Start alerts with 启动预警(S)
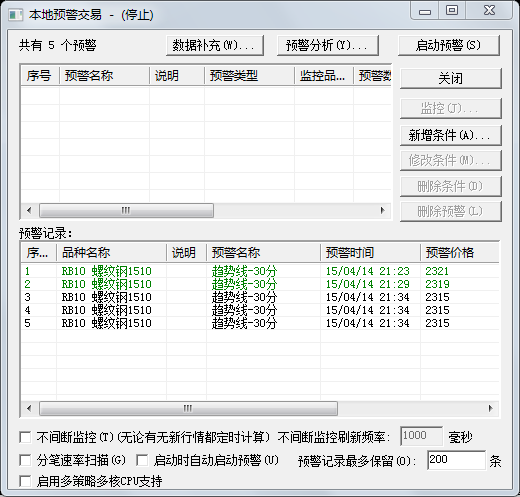520x497 pixels. pyautogui.click(x=449, y=45)
